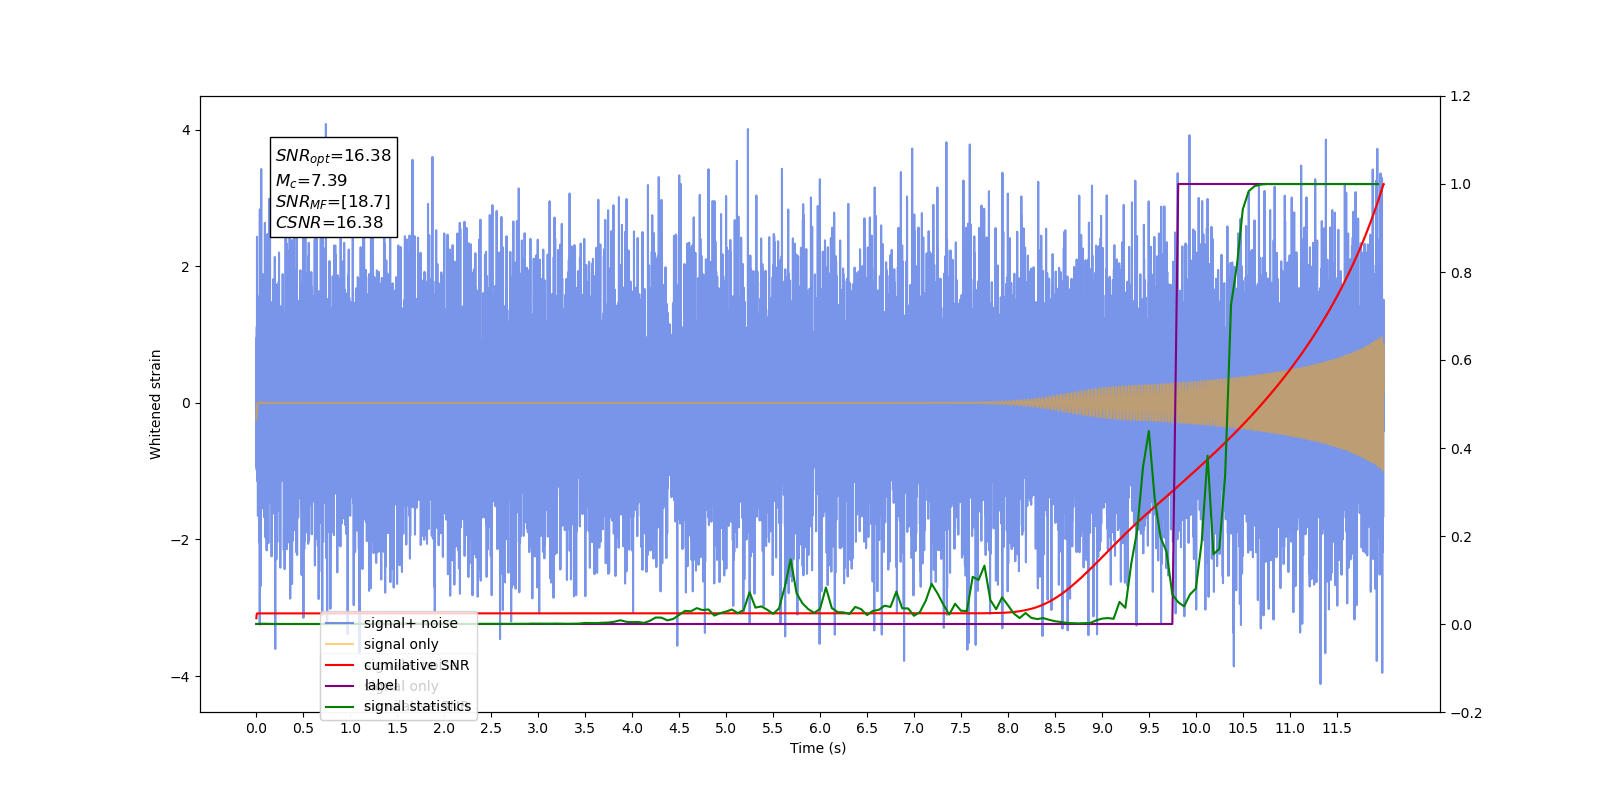Click the 1.2 tick on the right axis
The height and width of the screenshot is (800, 1600).
pyautogui.click(x=1461, y=97)
